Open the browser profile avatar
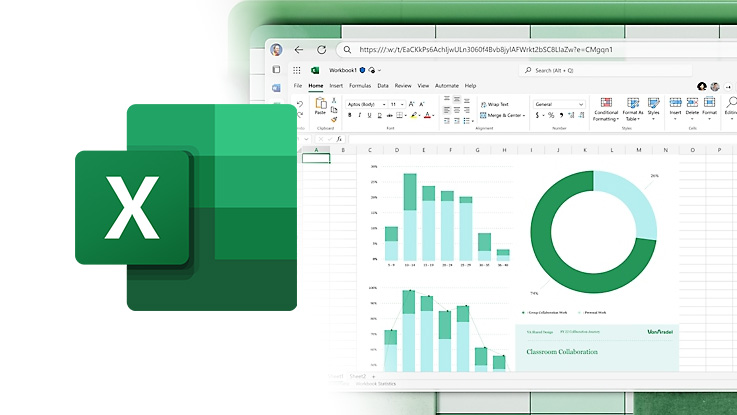 click(276, 49)
